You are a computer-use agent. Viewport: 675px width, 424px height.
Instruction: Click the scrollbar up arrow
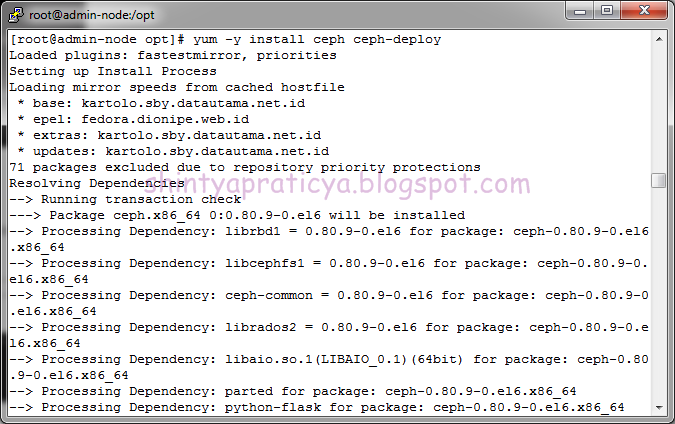(659, 39)
